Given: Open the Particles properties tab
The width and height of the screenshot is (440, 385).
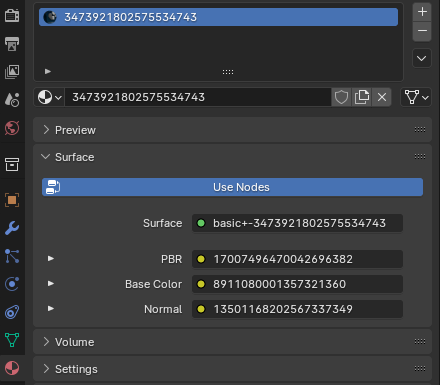Looking at the screenshot, I should coord(12,256).
